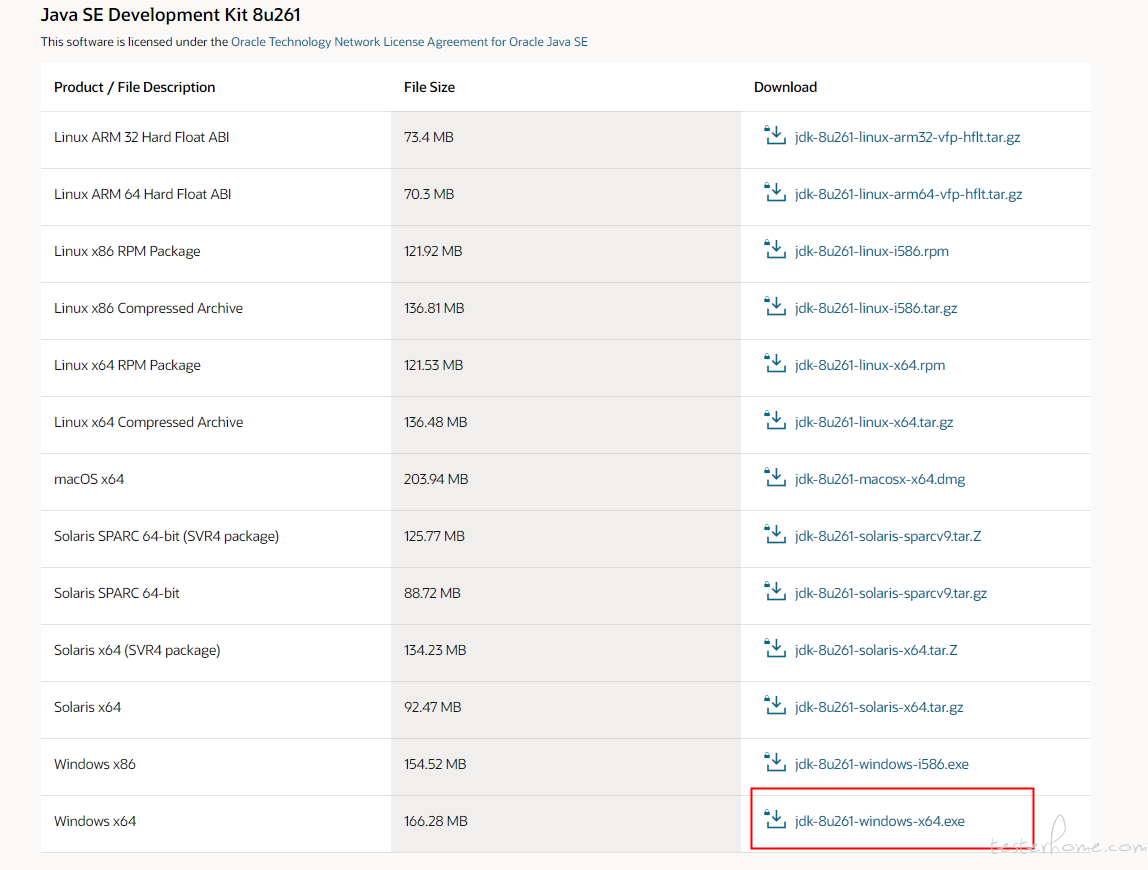
Task: Click download icon beside jdk-8u261-windows-x64.exe
Action: coord(775,820)
